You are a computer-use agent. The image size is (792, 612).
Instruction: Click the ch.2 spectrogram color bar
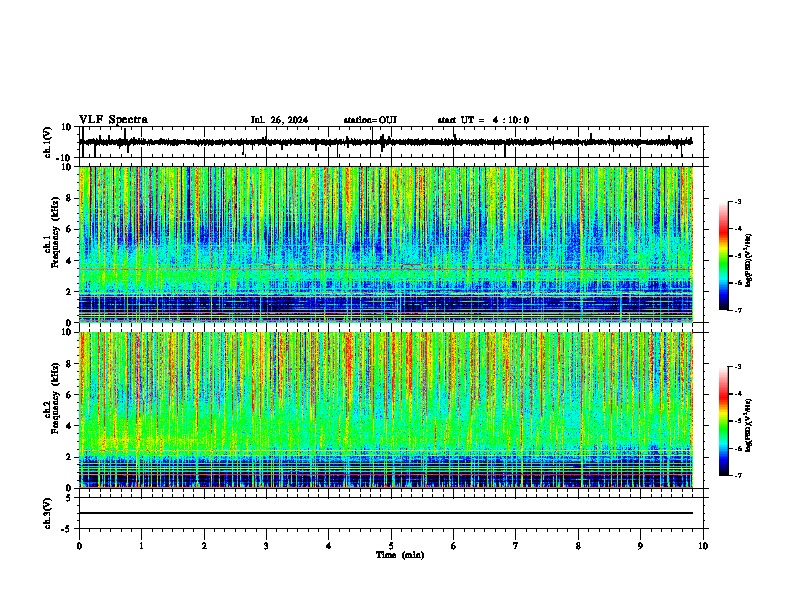point(724,421)
